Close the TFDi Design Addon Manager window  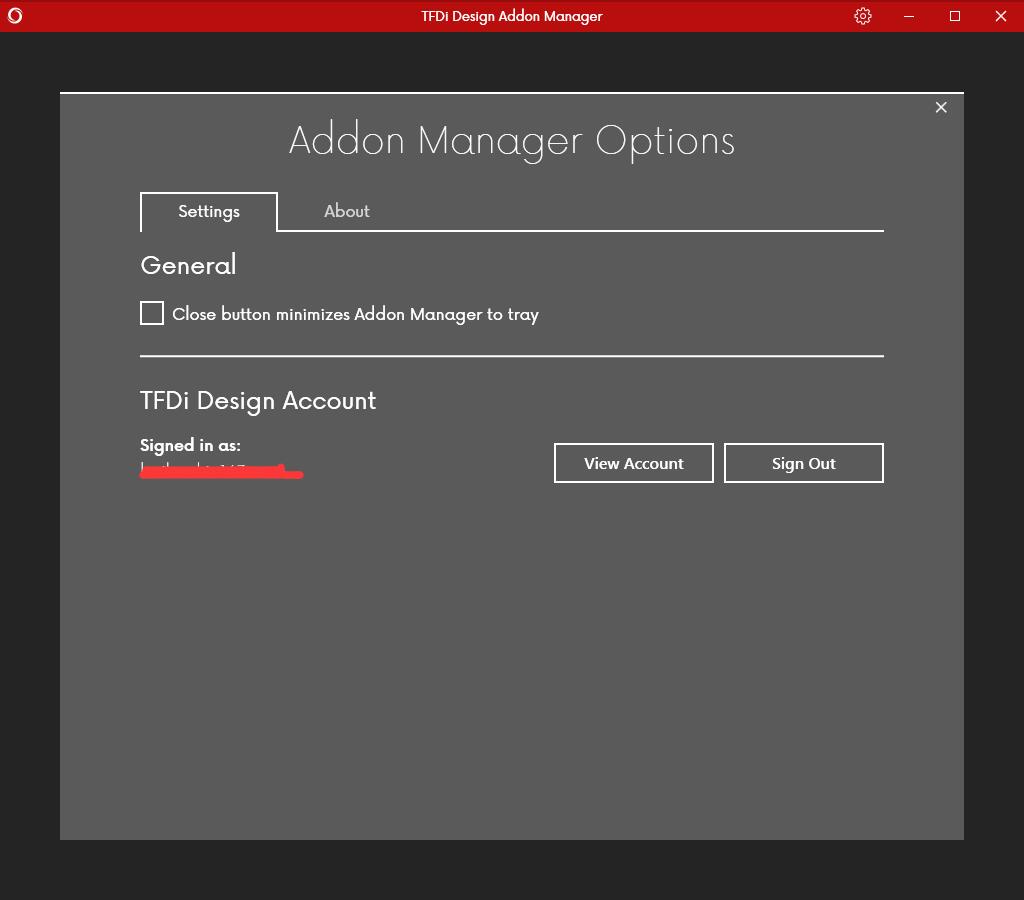(1001, 16)
